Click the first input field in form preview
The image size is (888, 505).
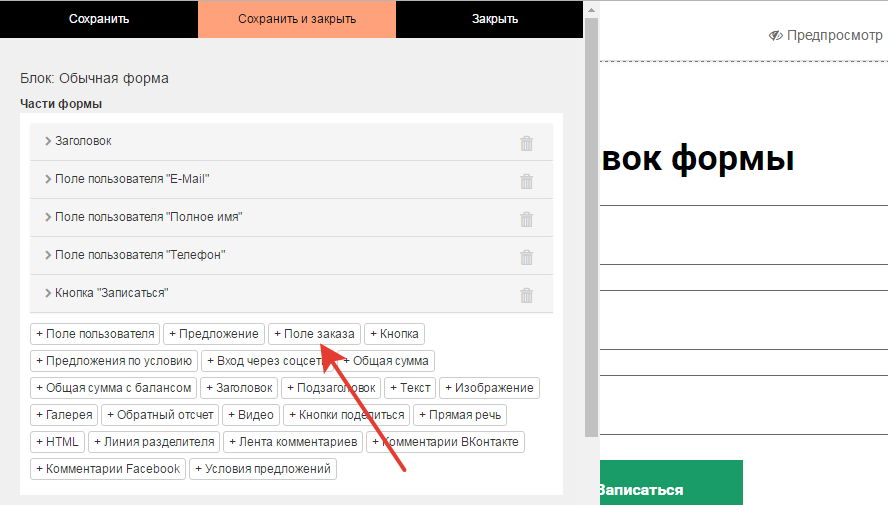click(x=744, y=235)
